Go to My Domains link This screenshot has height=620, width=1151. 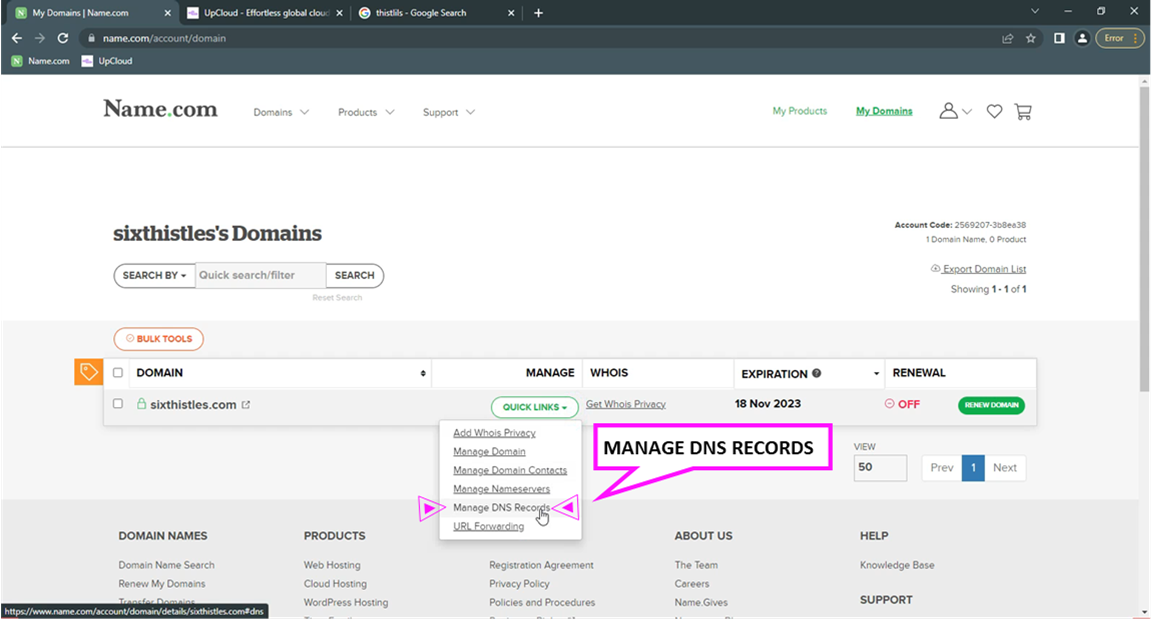coord(884,111)
